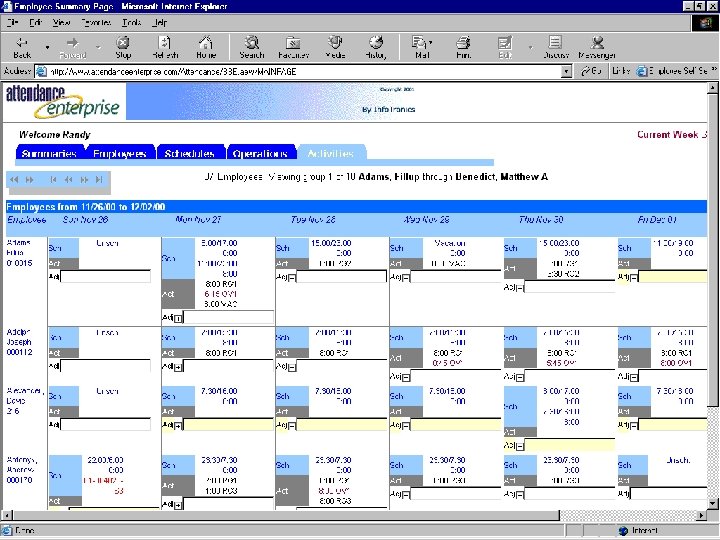The width and height of the screenshot is (720, 540).
Task: Reload page using the Refresh icon
Action: pos(165,48)
